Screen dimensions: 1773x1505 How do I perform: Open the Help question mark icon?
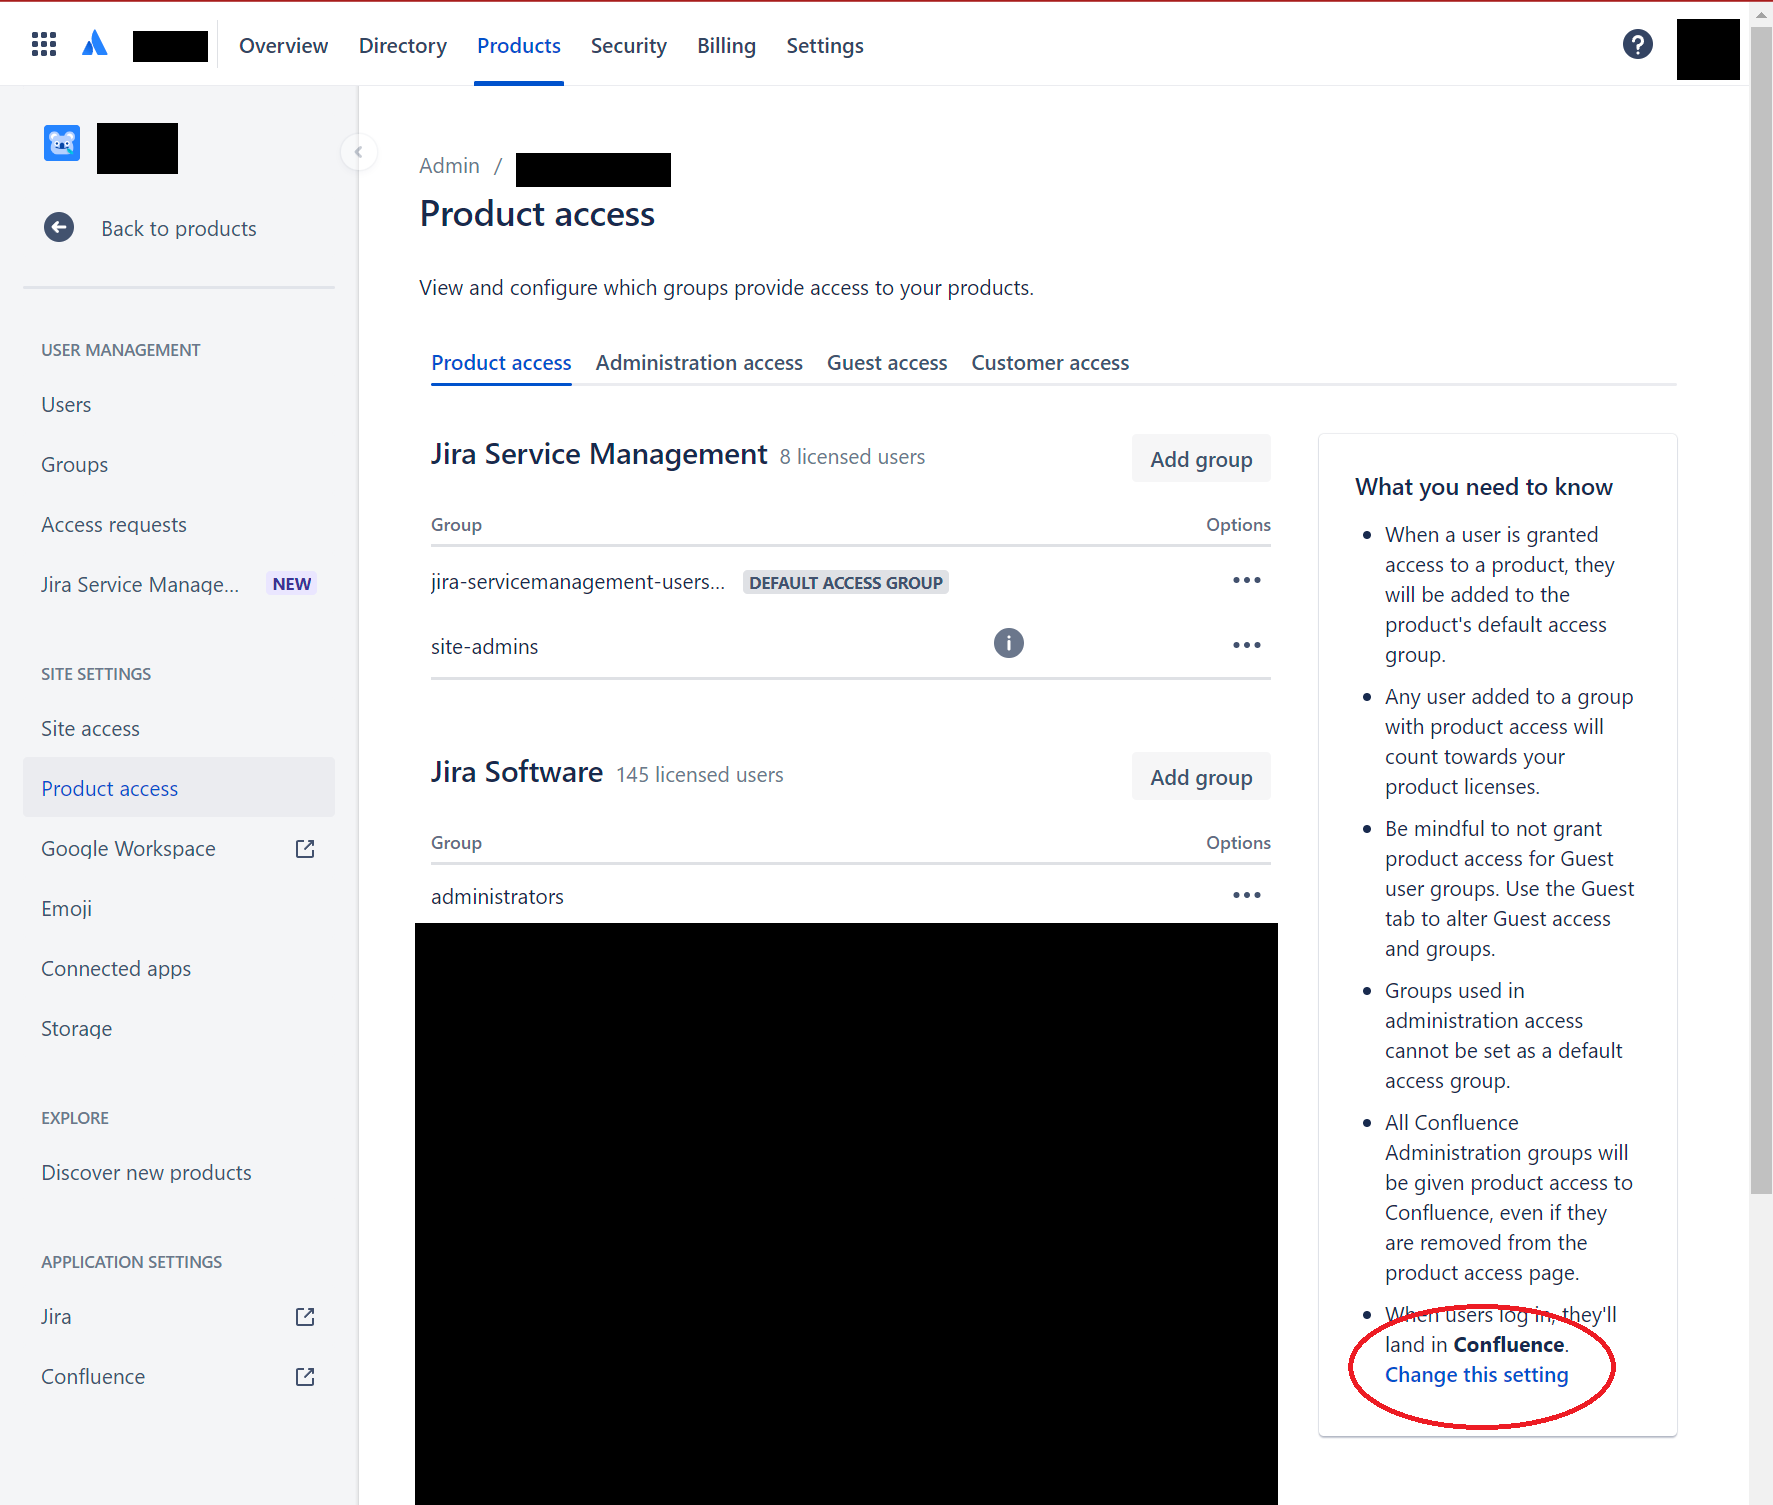coord(1637,43)
